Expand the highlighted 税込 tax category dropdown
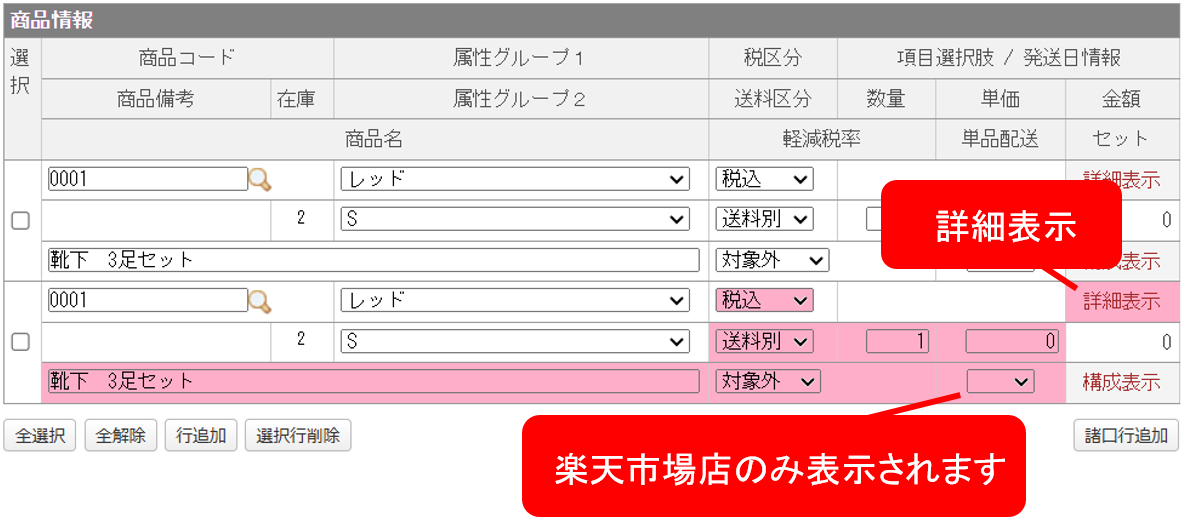Viewport: 1183px width, 530px height. [764, 300]
